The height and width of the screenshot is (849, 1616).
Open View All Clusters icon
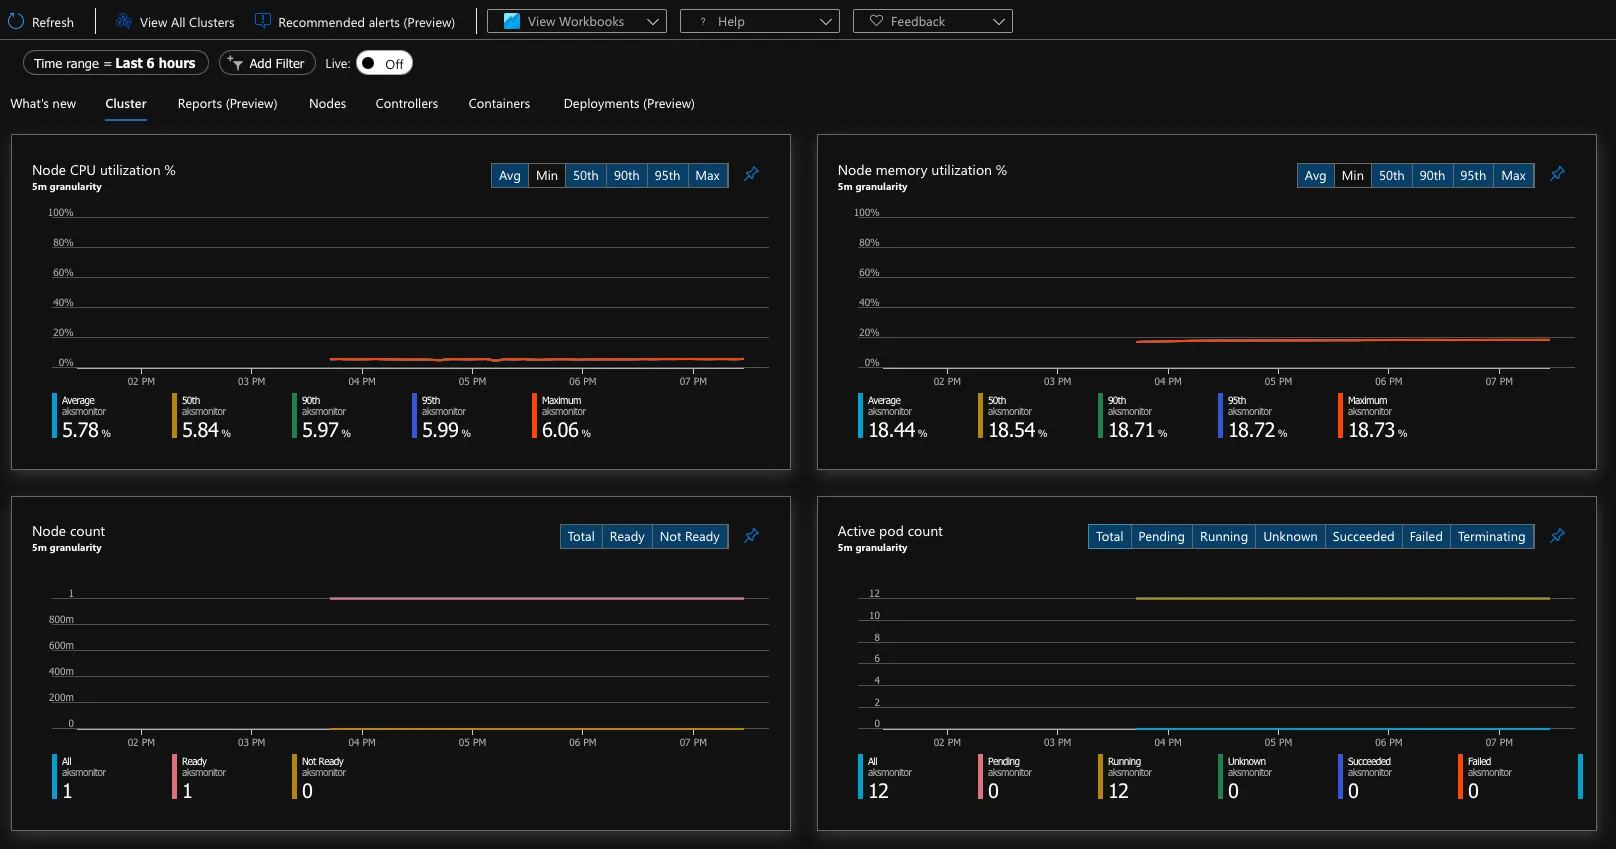click(x=124, y=21)
